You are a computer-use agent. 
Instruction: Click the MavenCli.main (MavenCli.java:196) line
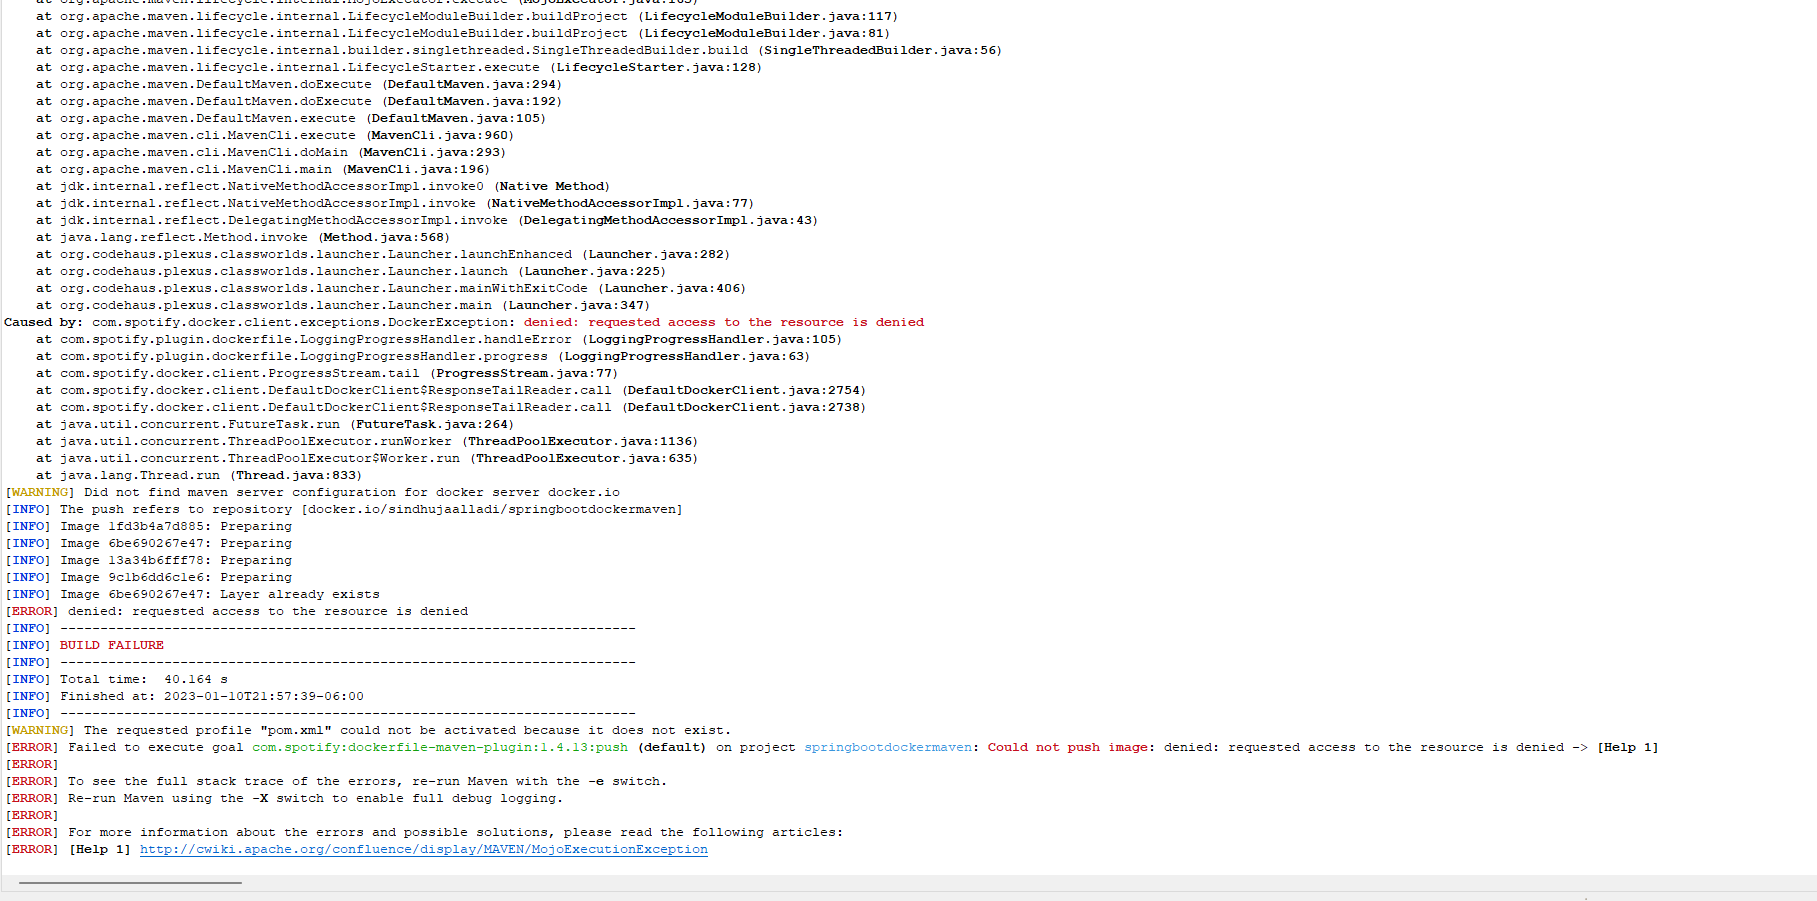[x=263, y=169]
